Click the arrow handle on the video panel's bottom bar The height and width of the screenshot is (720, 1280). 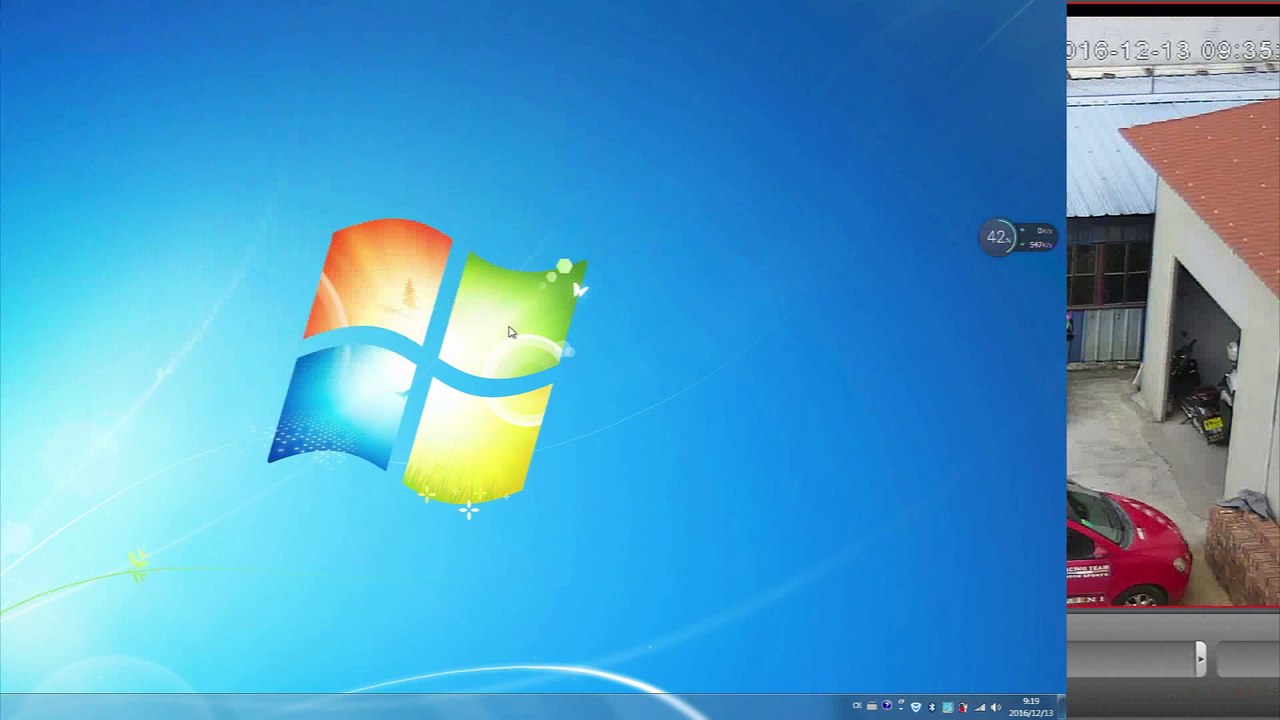click(1201, 658)
